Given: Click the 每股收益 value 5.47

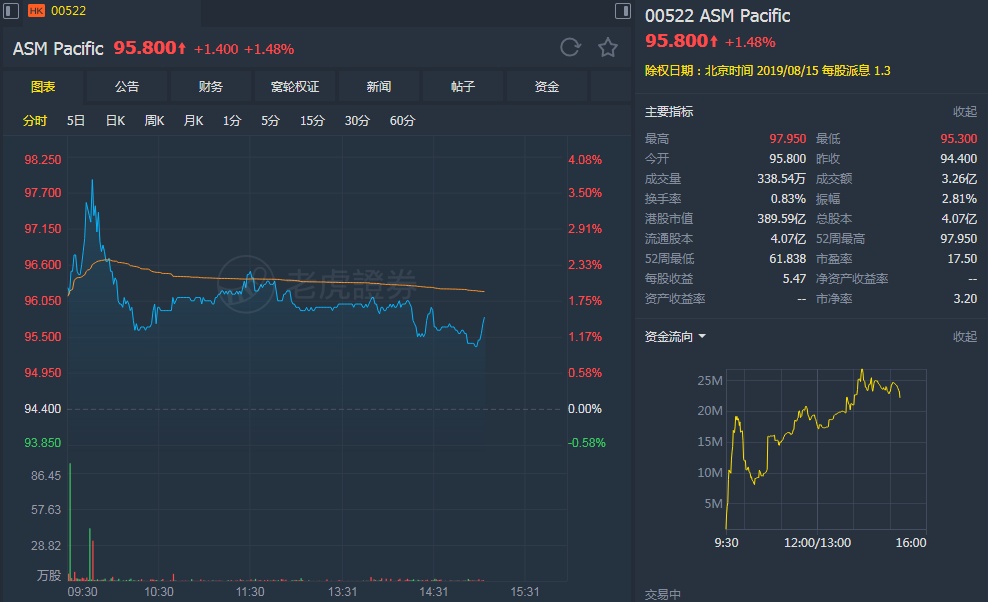Looking at the screenshot, I should tap(794, 279).
